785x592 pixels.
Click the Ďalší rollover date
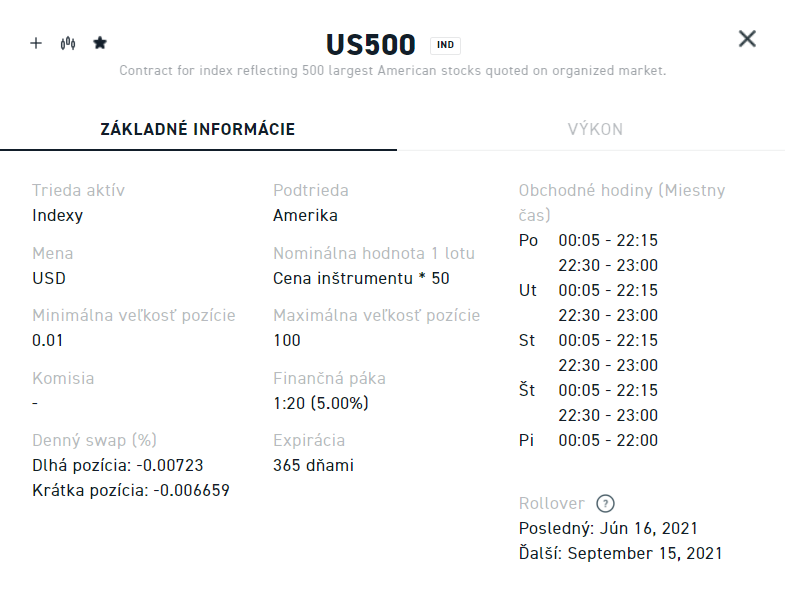click(x=620, y=553)
